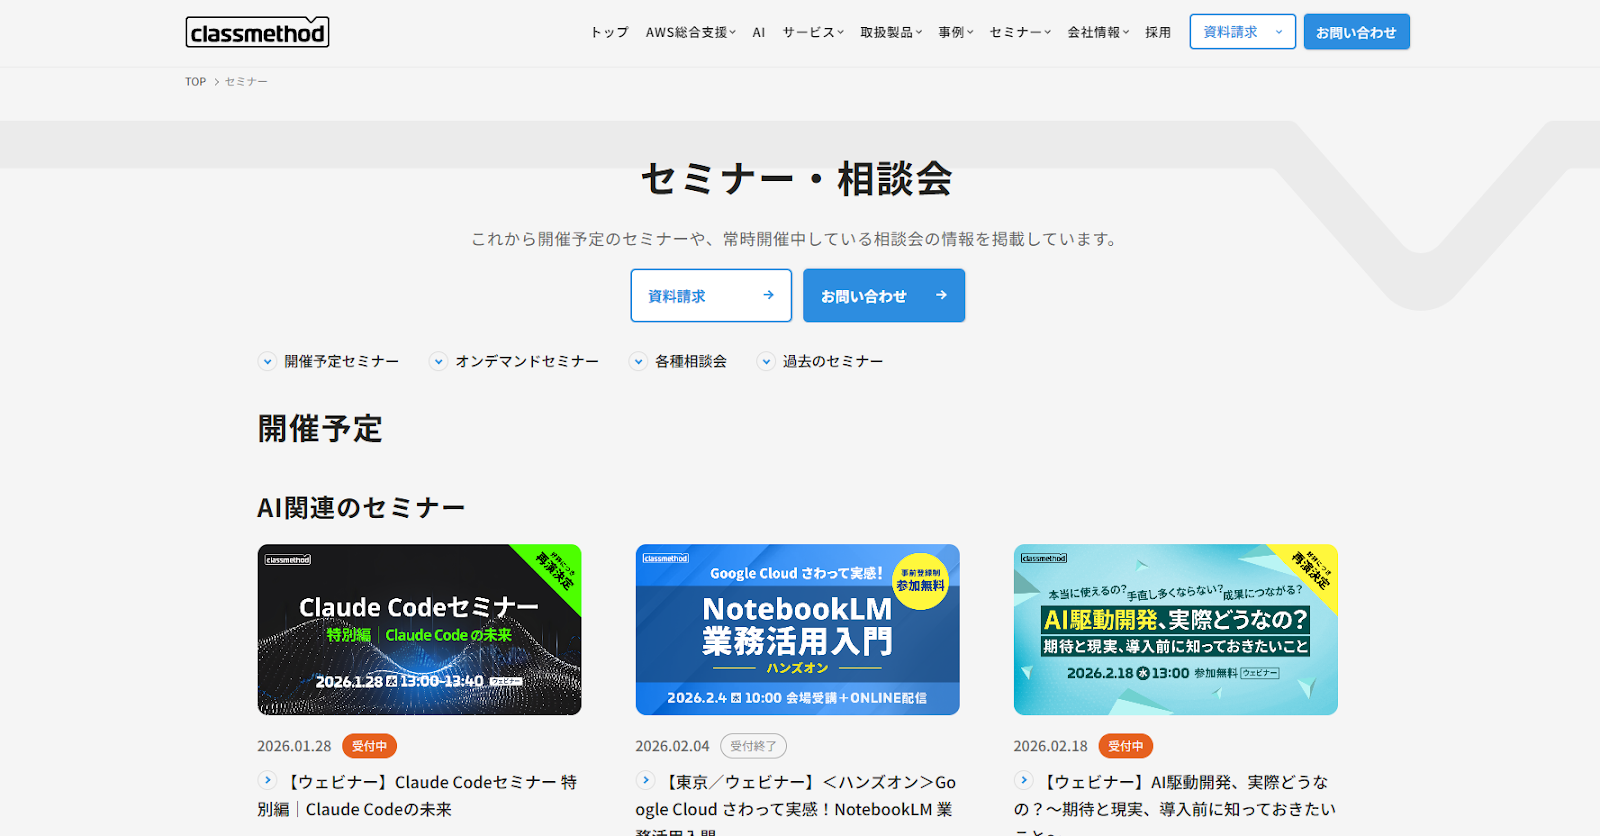Click 受付中 badge for 2026.02.18 seminar
The height and width of the screenshot is (836, 1600).
[1125, 746]
